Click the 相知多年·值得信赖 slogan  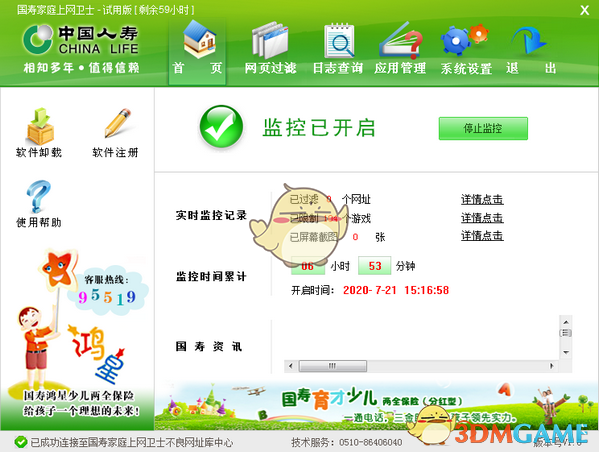tap(81, 68)
